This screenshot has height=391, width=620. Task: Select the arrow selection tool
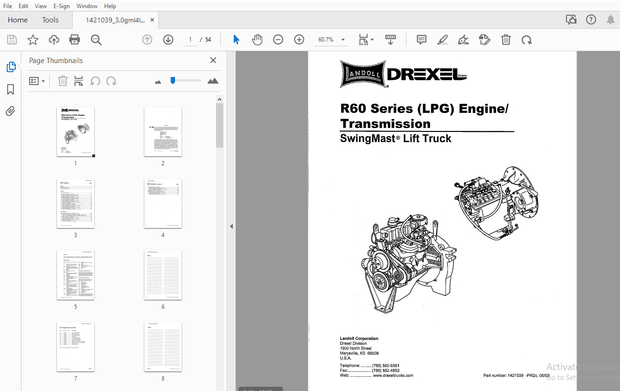coord(236,40)
